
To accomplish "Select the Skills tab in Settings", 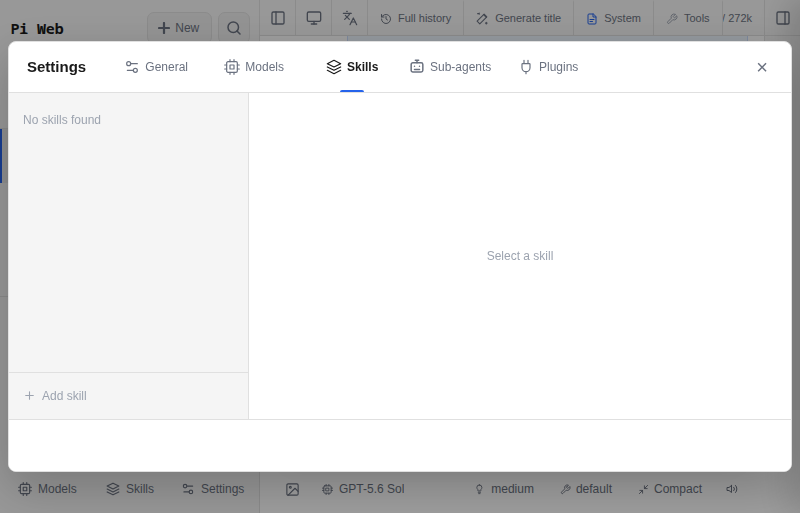I will [x=352, y=67].
